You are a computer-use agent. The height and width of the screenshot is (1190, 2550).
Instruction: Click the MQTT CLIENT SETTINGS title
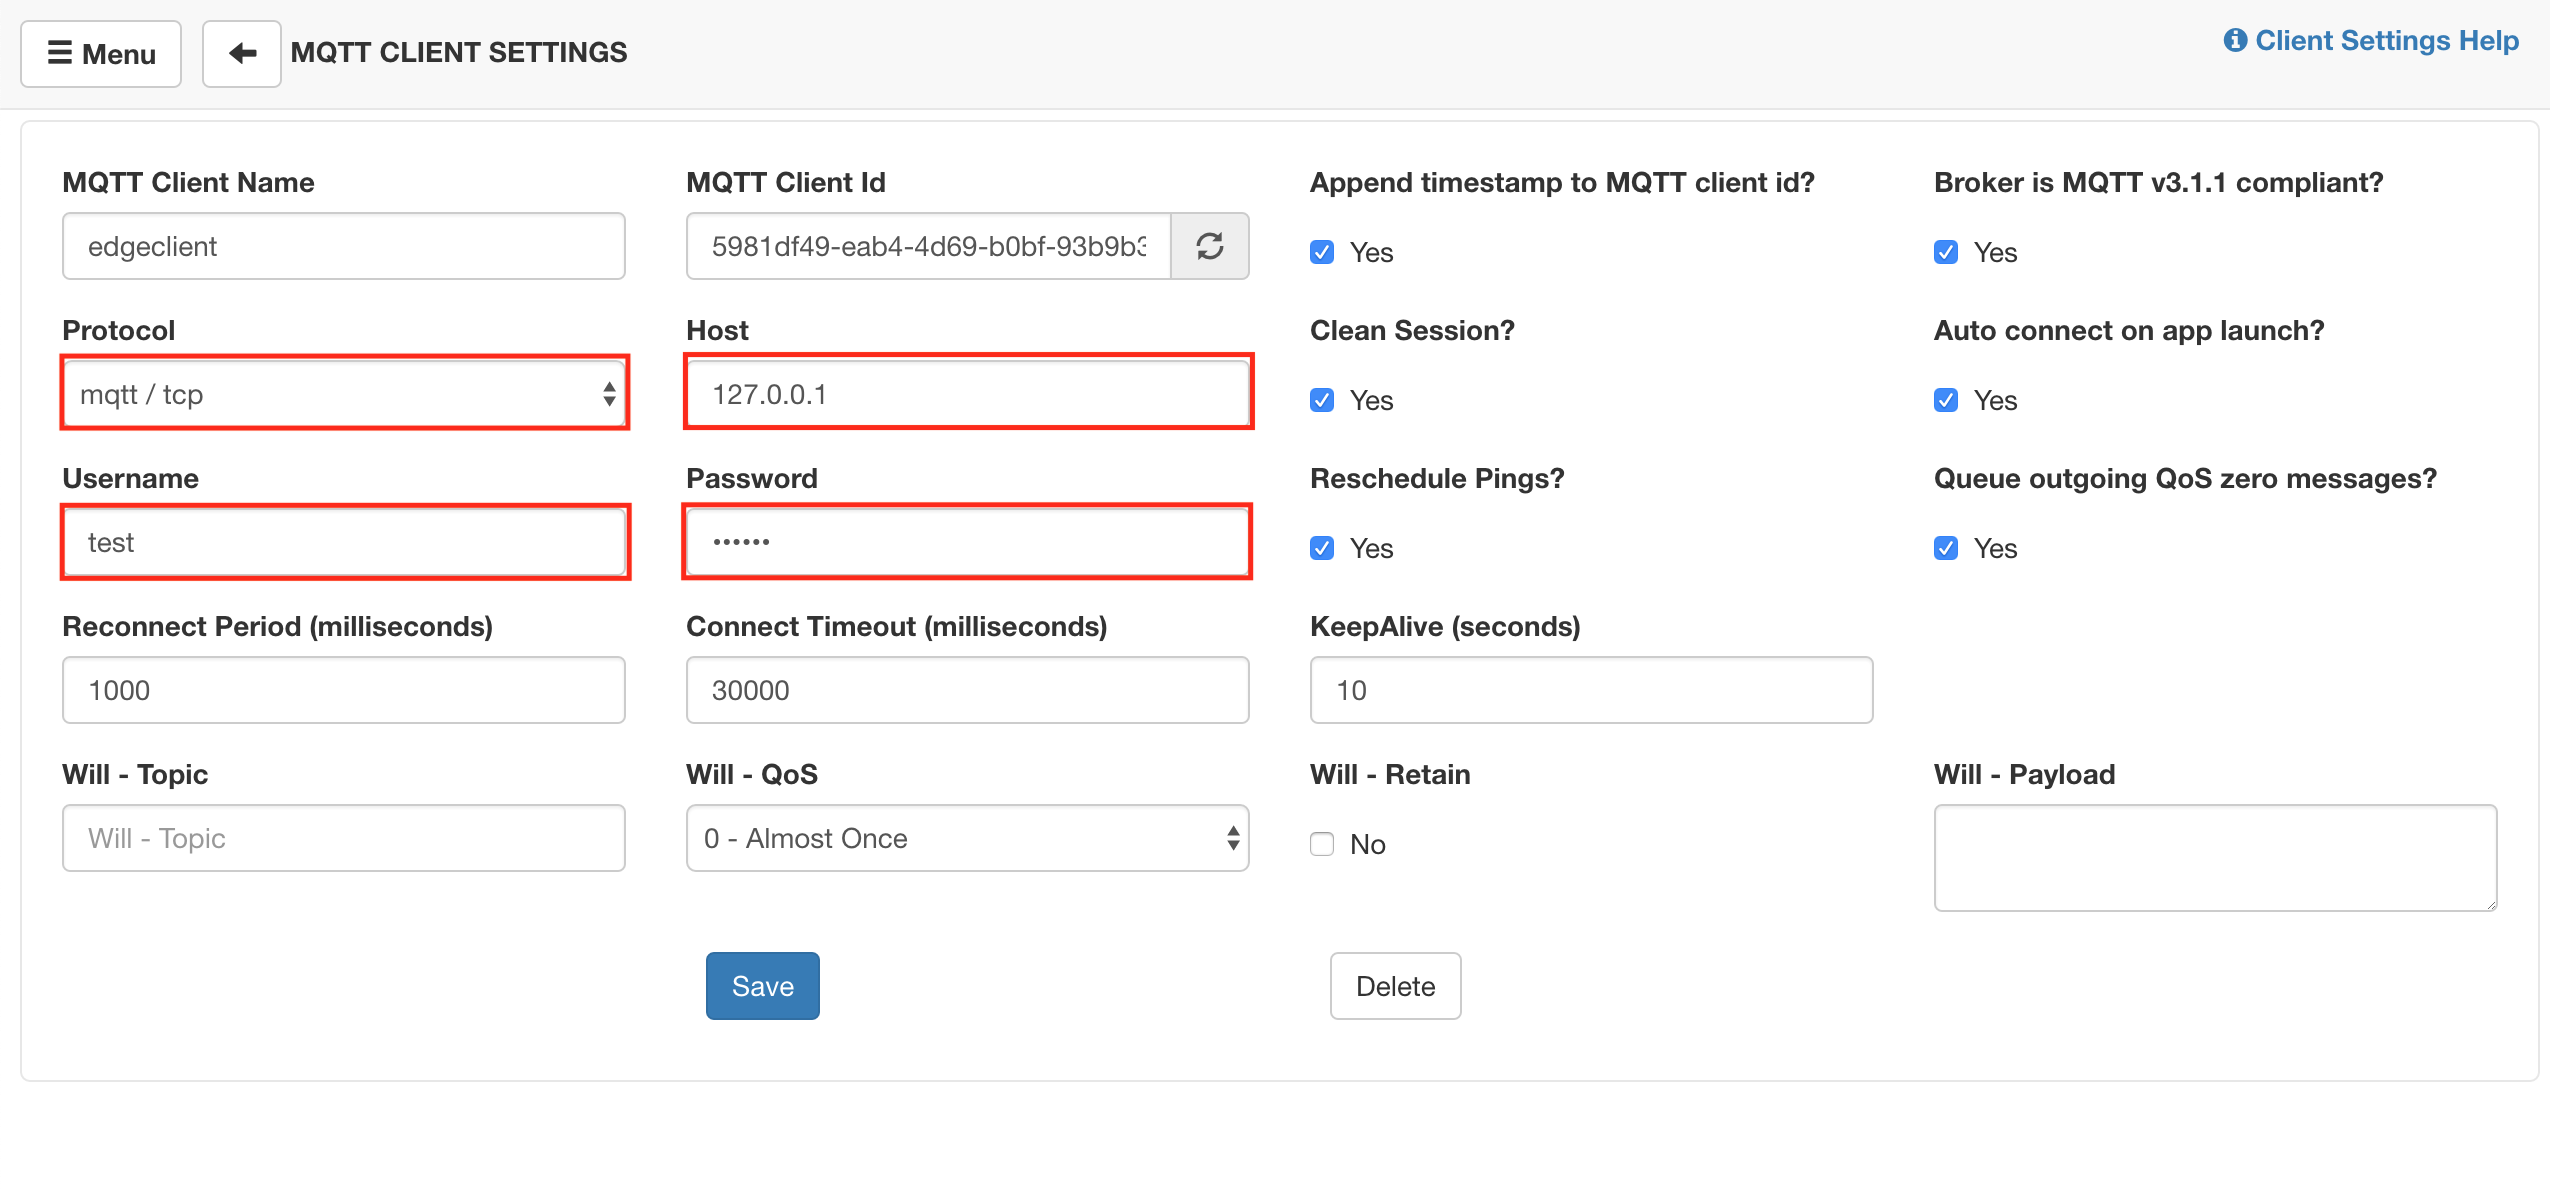coord(459,52)
